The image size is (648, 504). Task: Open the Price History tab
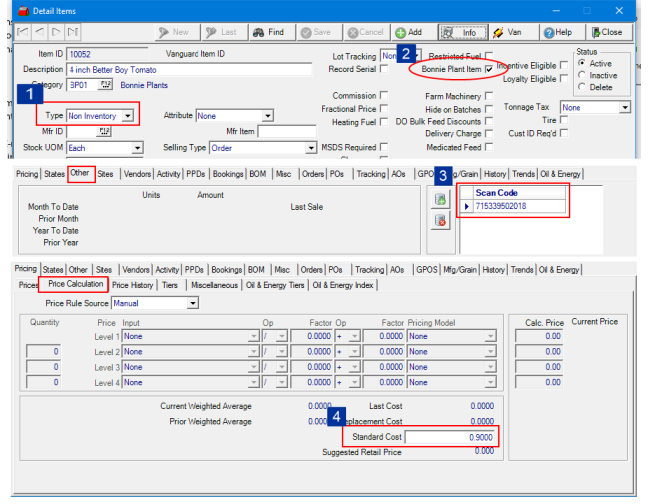point(133,285)
